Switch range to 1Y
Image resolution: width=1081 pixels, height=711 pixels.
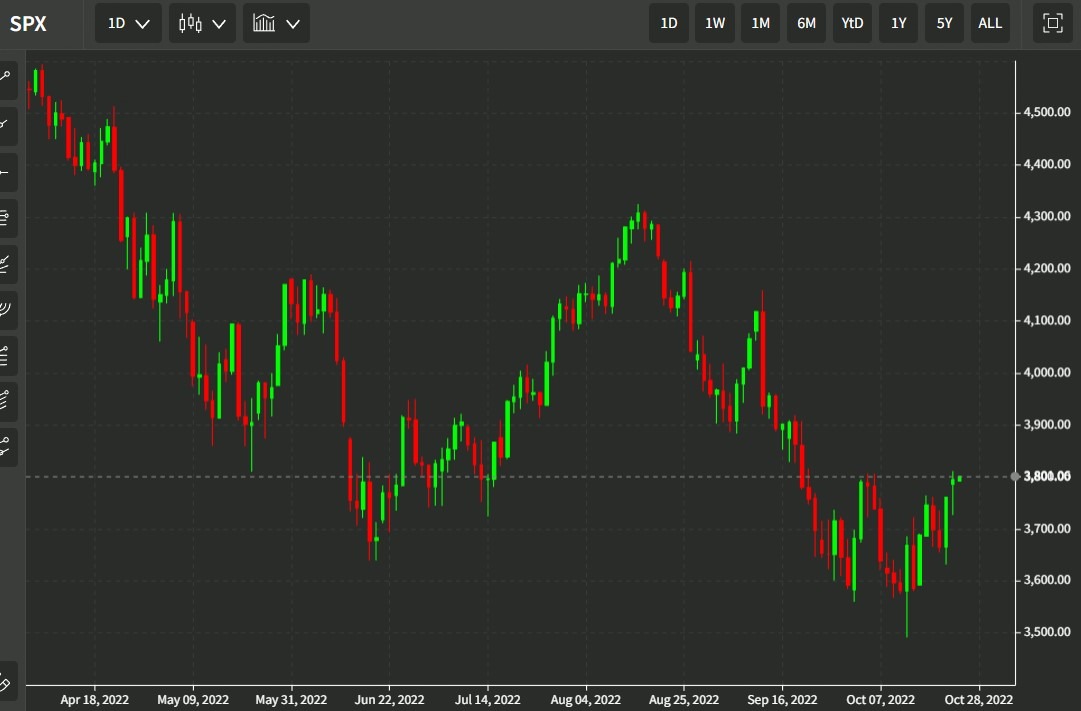coord(898,23)
